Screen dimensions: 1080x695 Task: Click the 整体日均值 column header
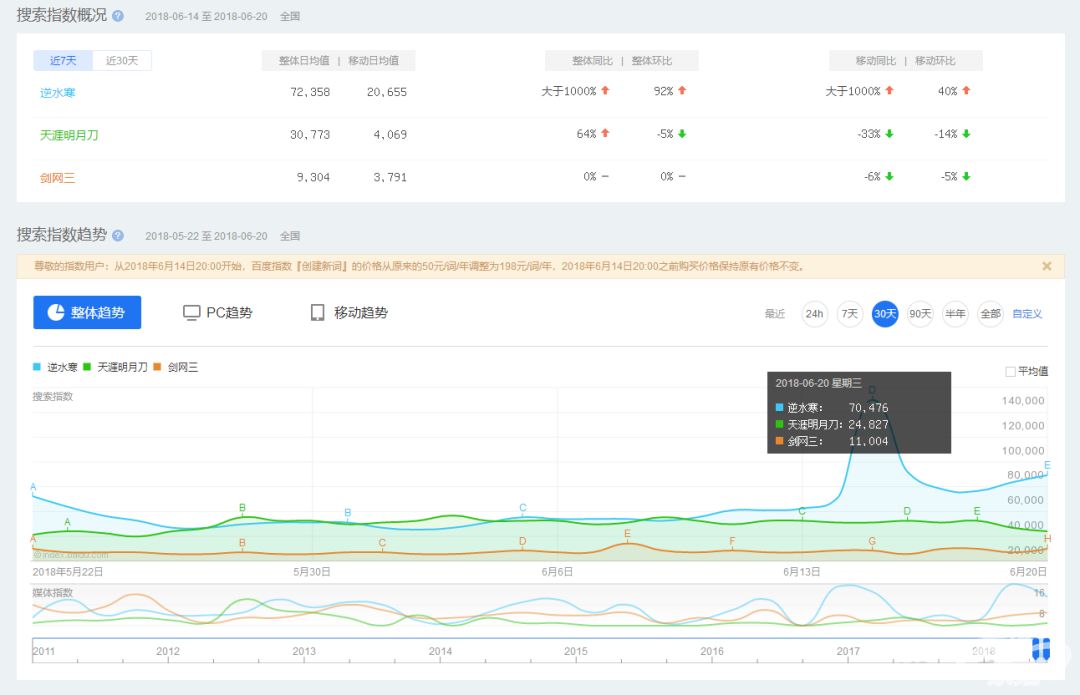(304, 61)
